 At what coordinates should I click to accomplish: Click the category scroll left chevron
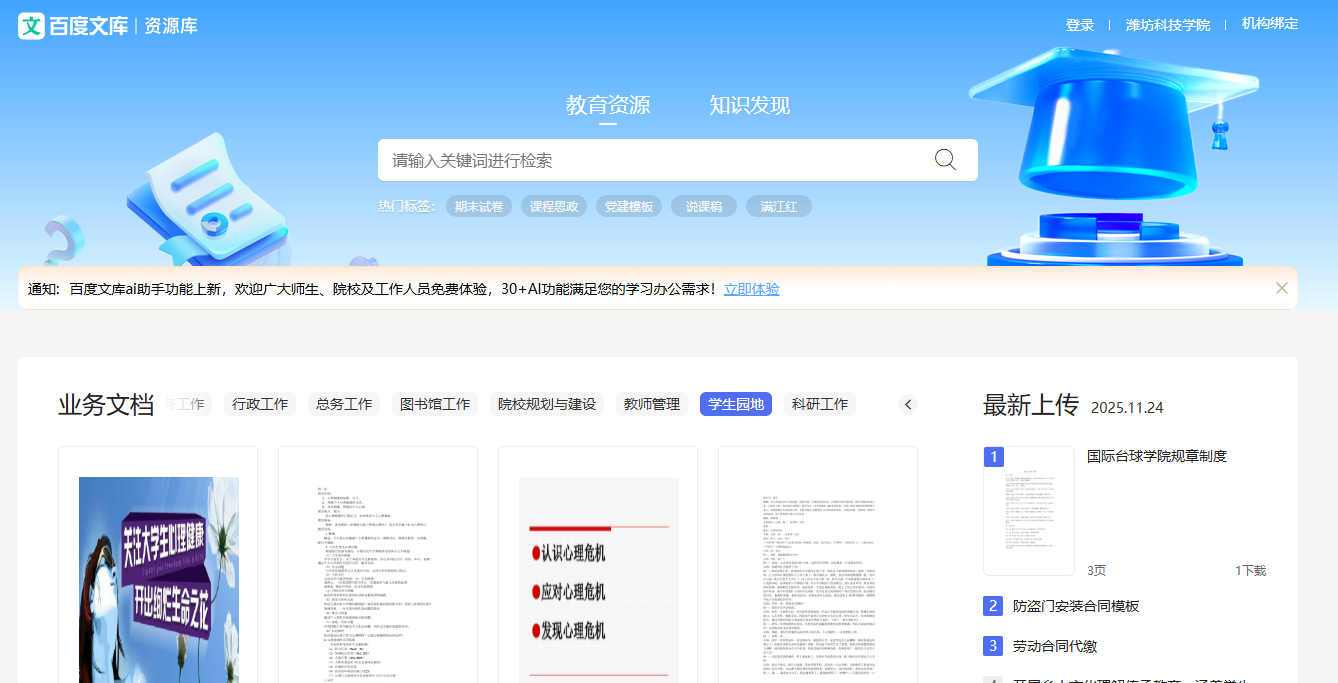coord(908,404)
